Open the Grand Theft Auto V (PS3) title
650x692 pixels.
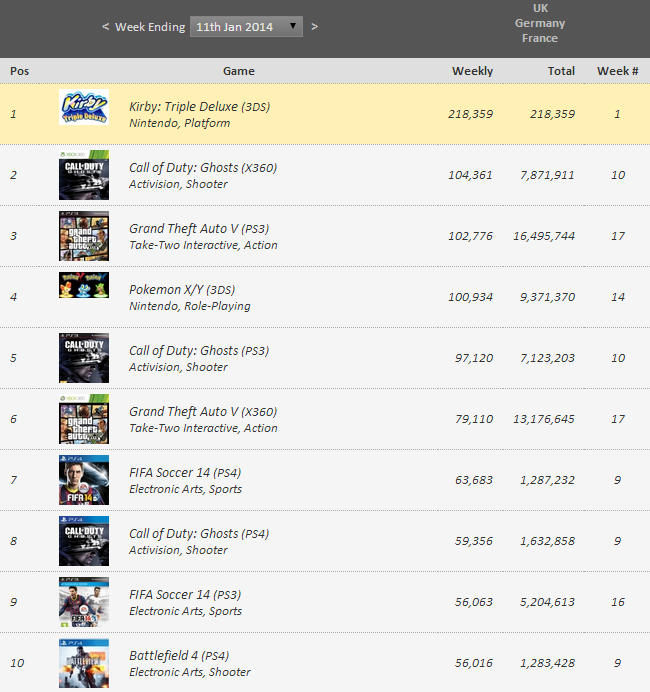tap(199, 229)
